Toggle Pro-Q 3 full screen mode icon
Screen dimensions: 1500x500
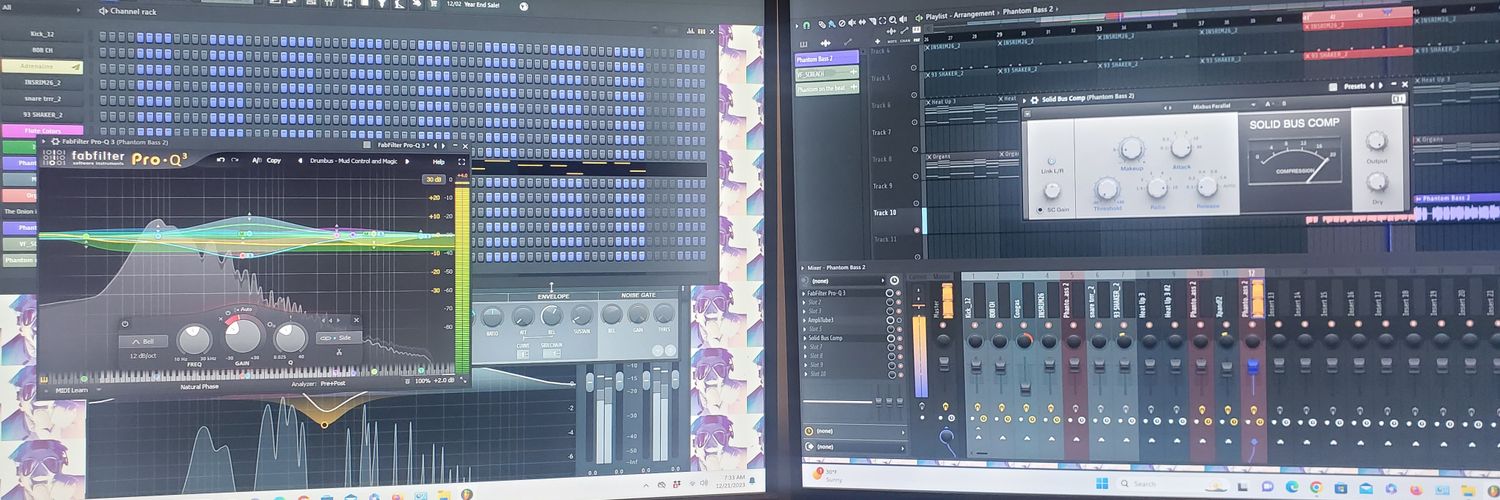[x=461, y=161]
